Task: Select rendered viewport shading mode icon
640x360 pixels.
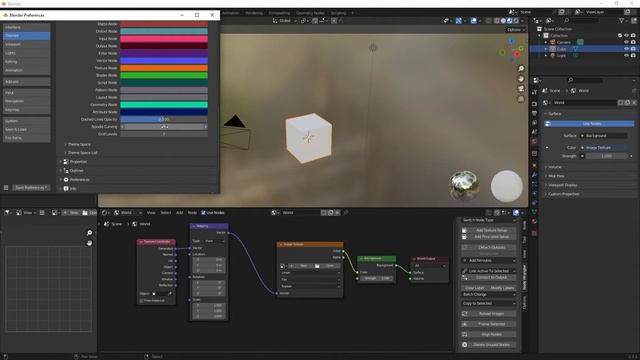Action: (516, 21)
